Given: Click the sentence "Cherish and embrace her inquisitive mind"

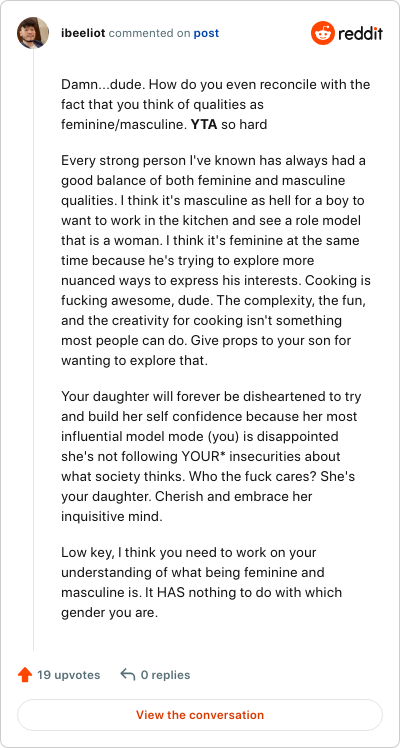Looking at the screenshot, I should pos(186,506).
